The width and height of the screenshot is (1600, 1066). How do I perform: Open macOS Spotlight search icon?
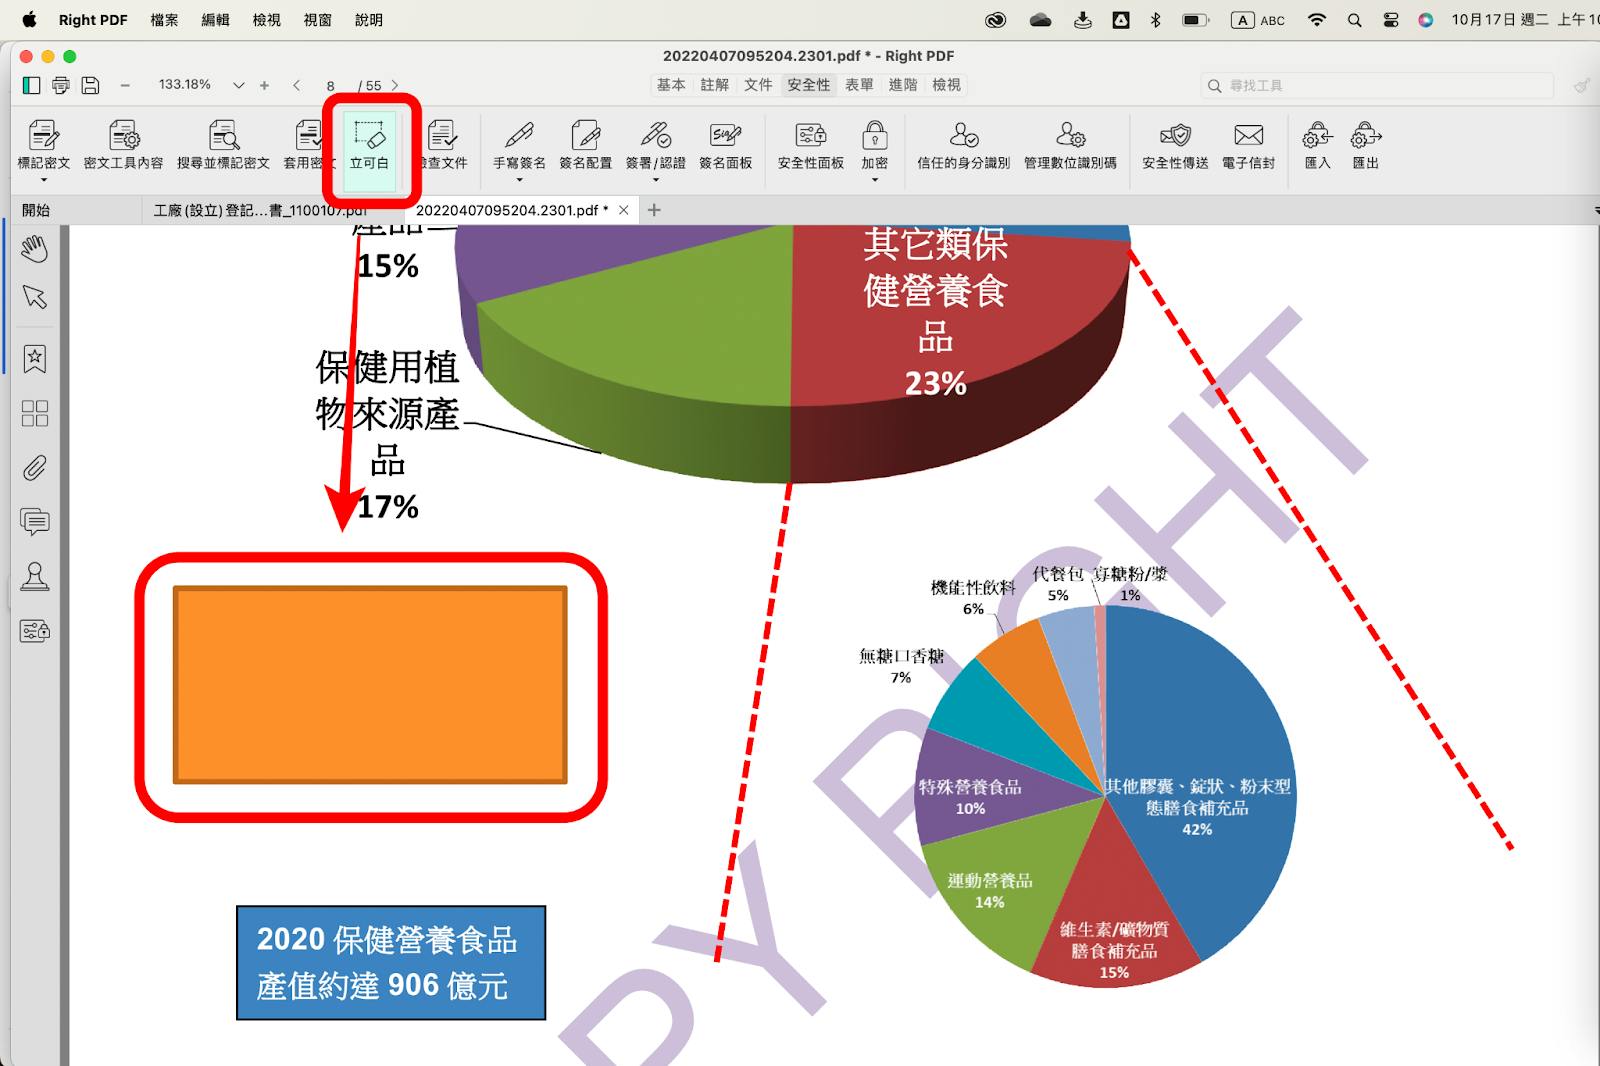click(x=1354, y=20)
